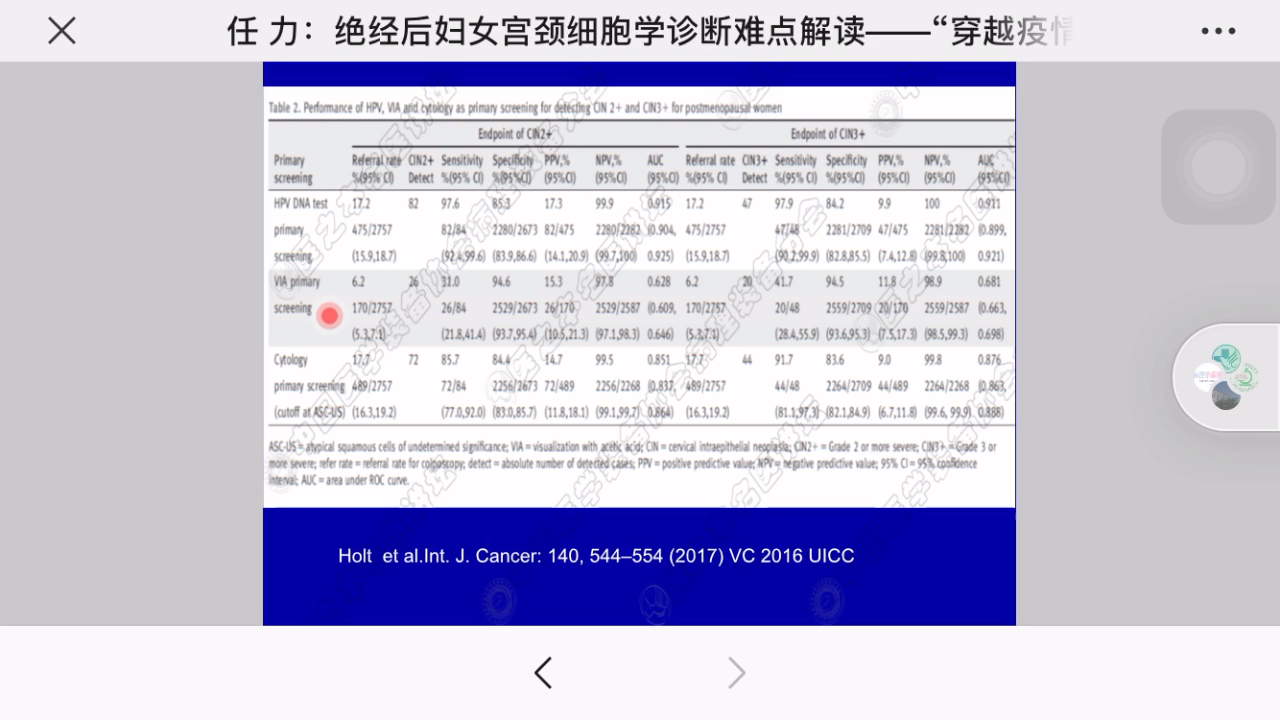
Task: Open the floating mini-program bubble
Action: pos(1228,377)
